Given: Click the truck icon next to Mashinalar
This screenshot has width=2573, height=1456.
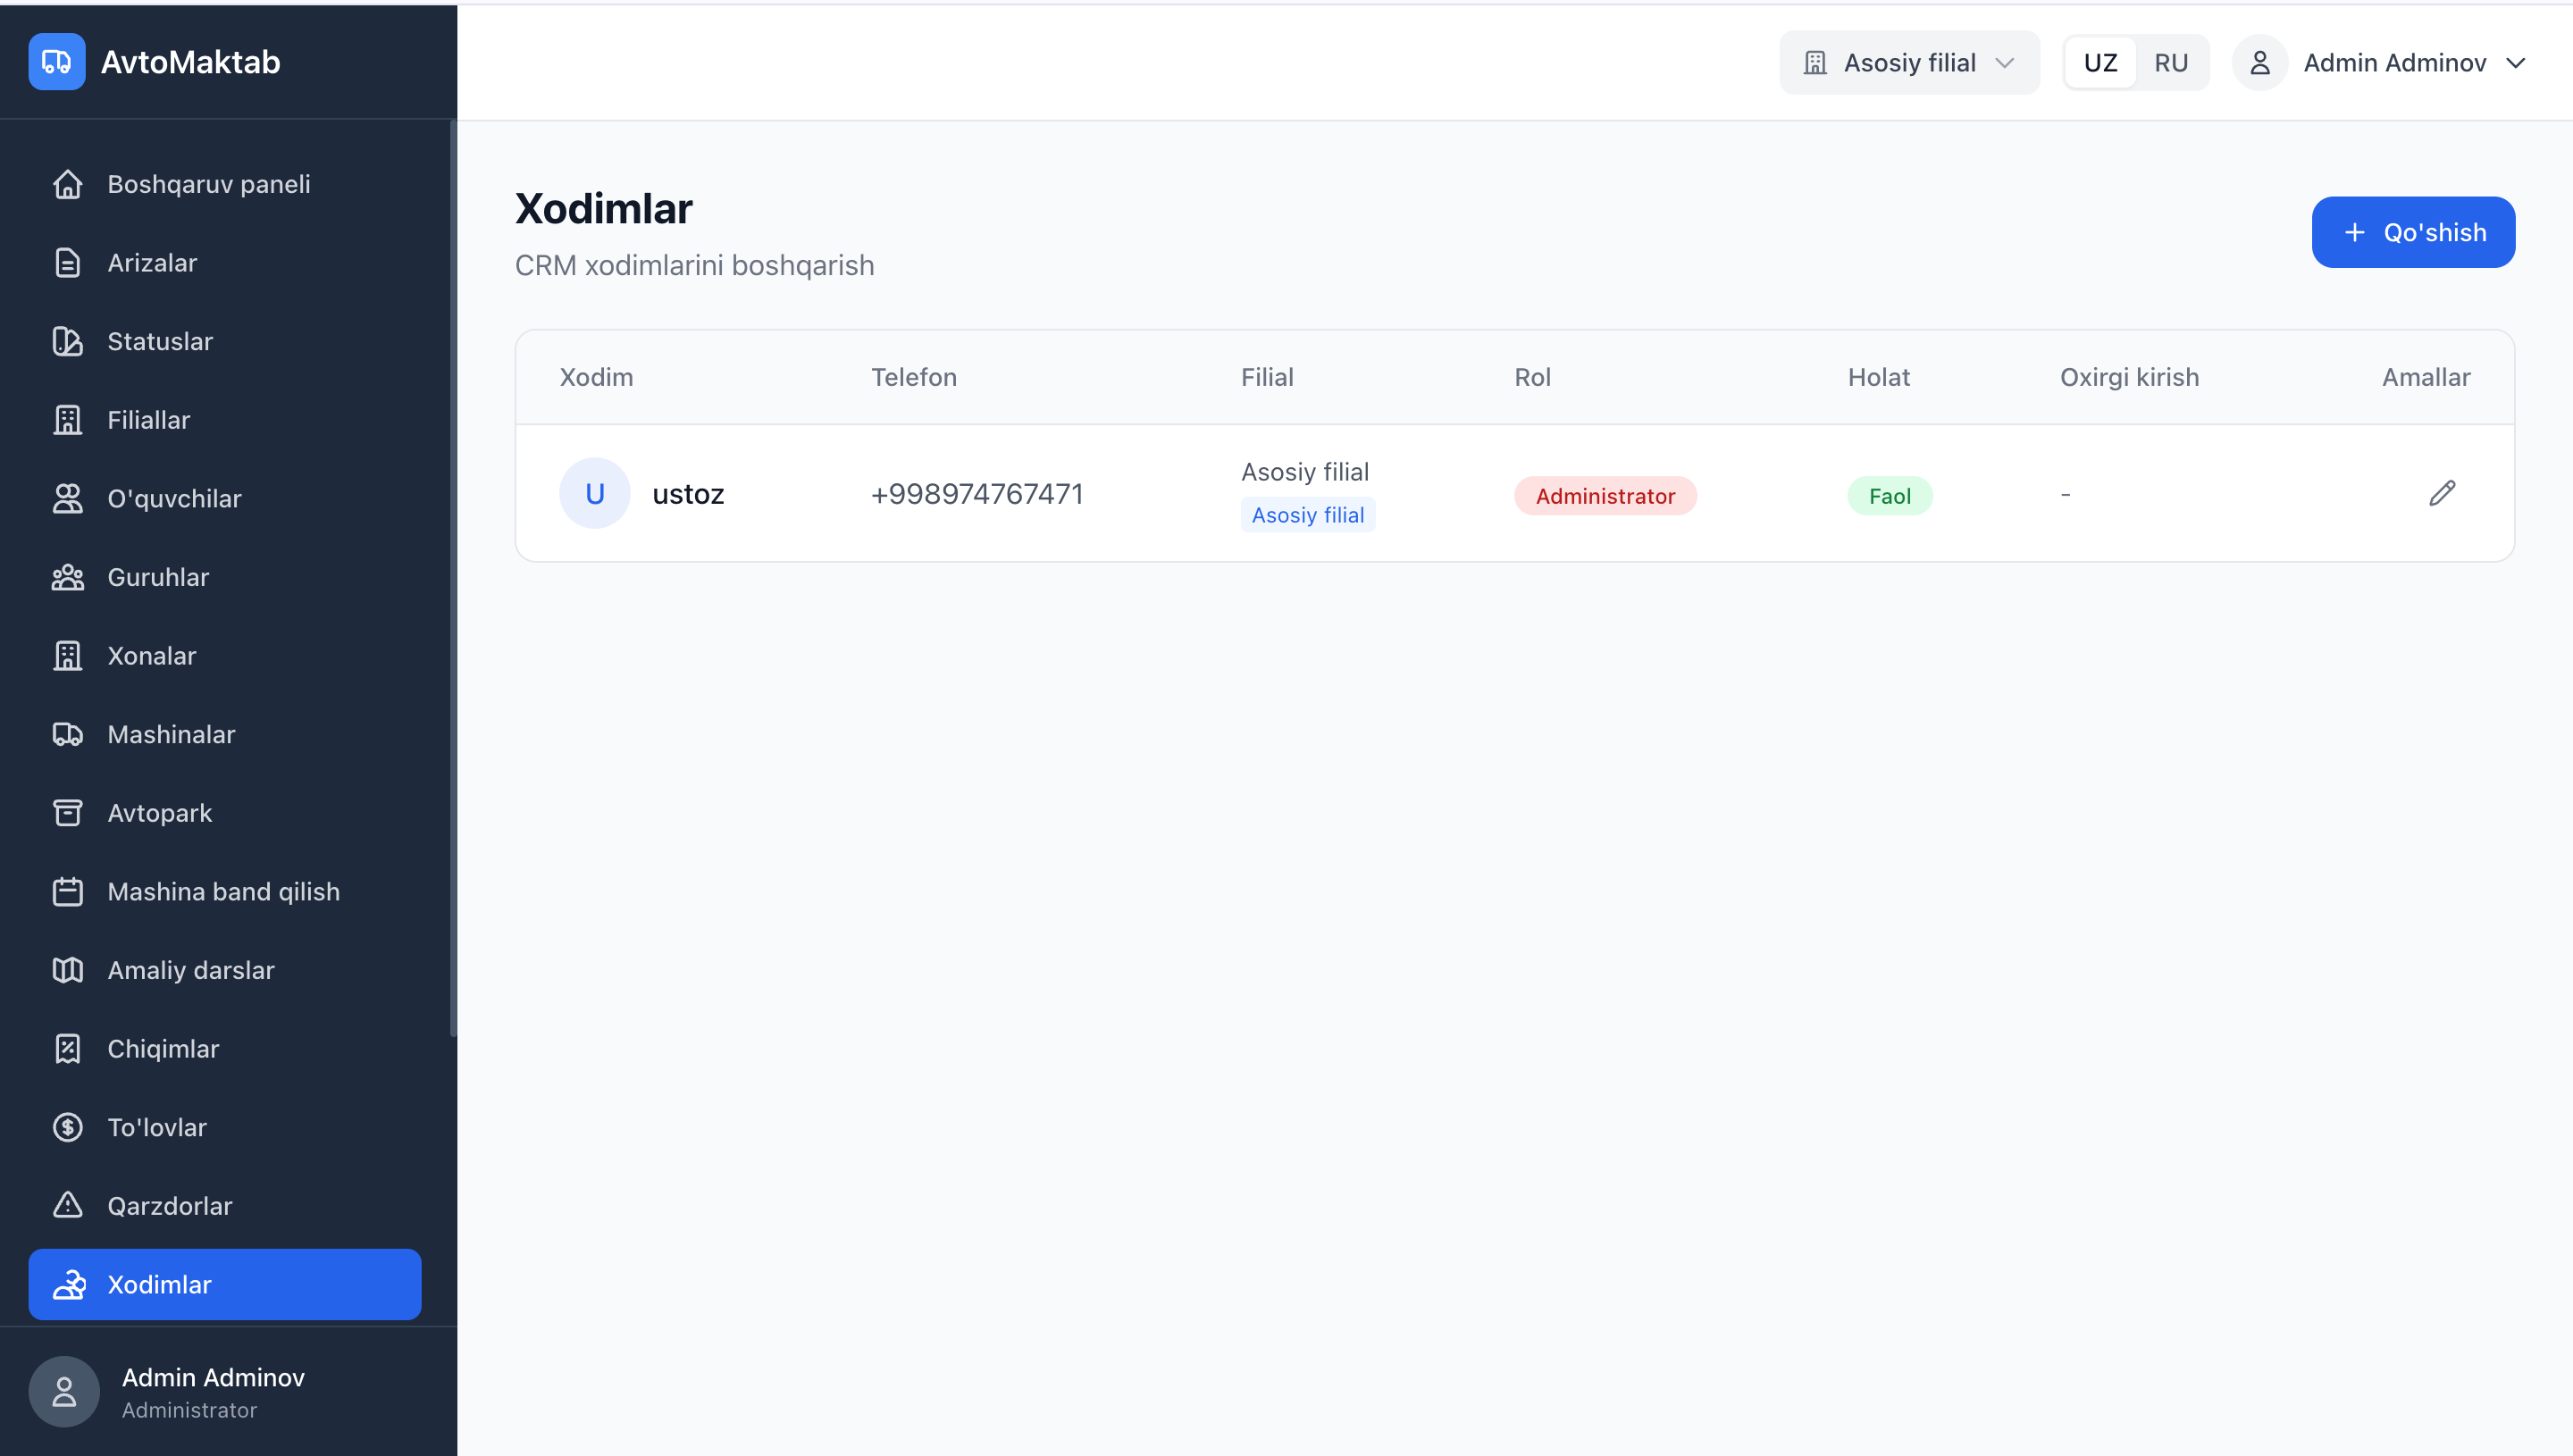Looking at the screenshot, I should [x=67, y=734].
